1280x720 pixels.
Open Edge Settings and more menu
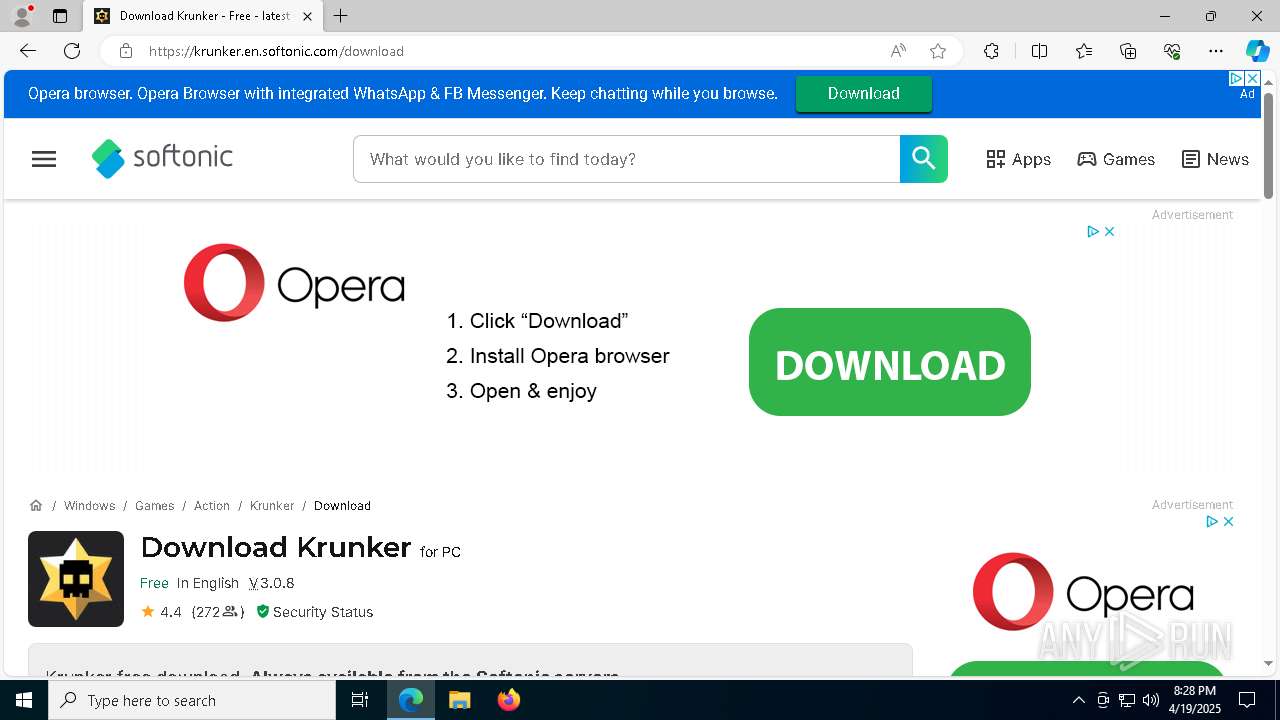tap(1216, 51)
